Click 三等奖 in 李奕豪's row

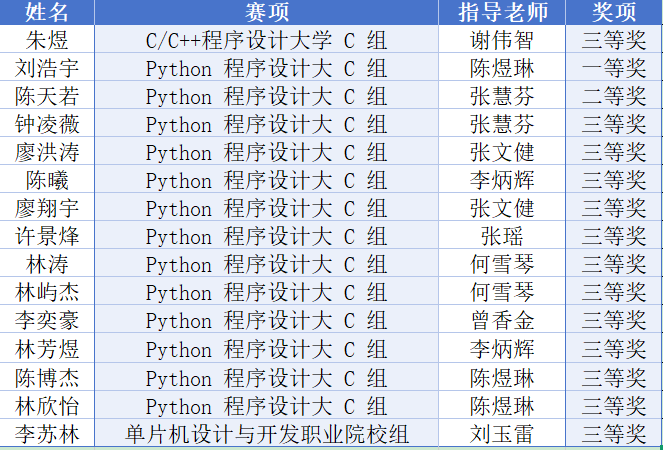tap(614, 319)
